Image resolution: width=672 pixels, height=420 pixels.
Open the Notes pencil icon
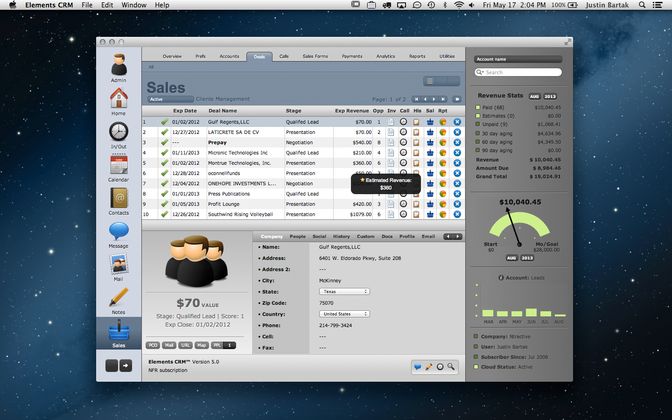click(118, 297)
